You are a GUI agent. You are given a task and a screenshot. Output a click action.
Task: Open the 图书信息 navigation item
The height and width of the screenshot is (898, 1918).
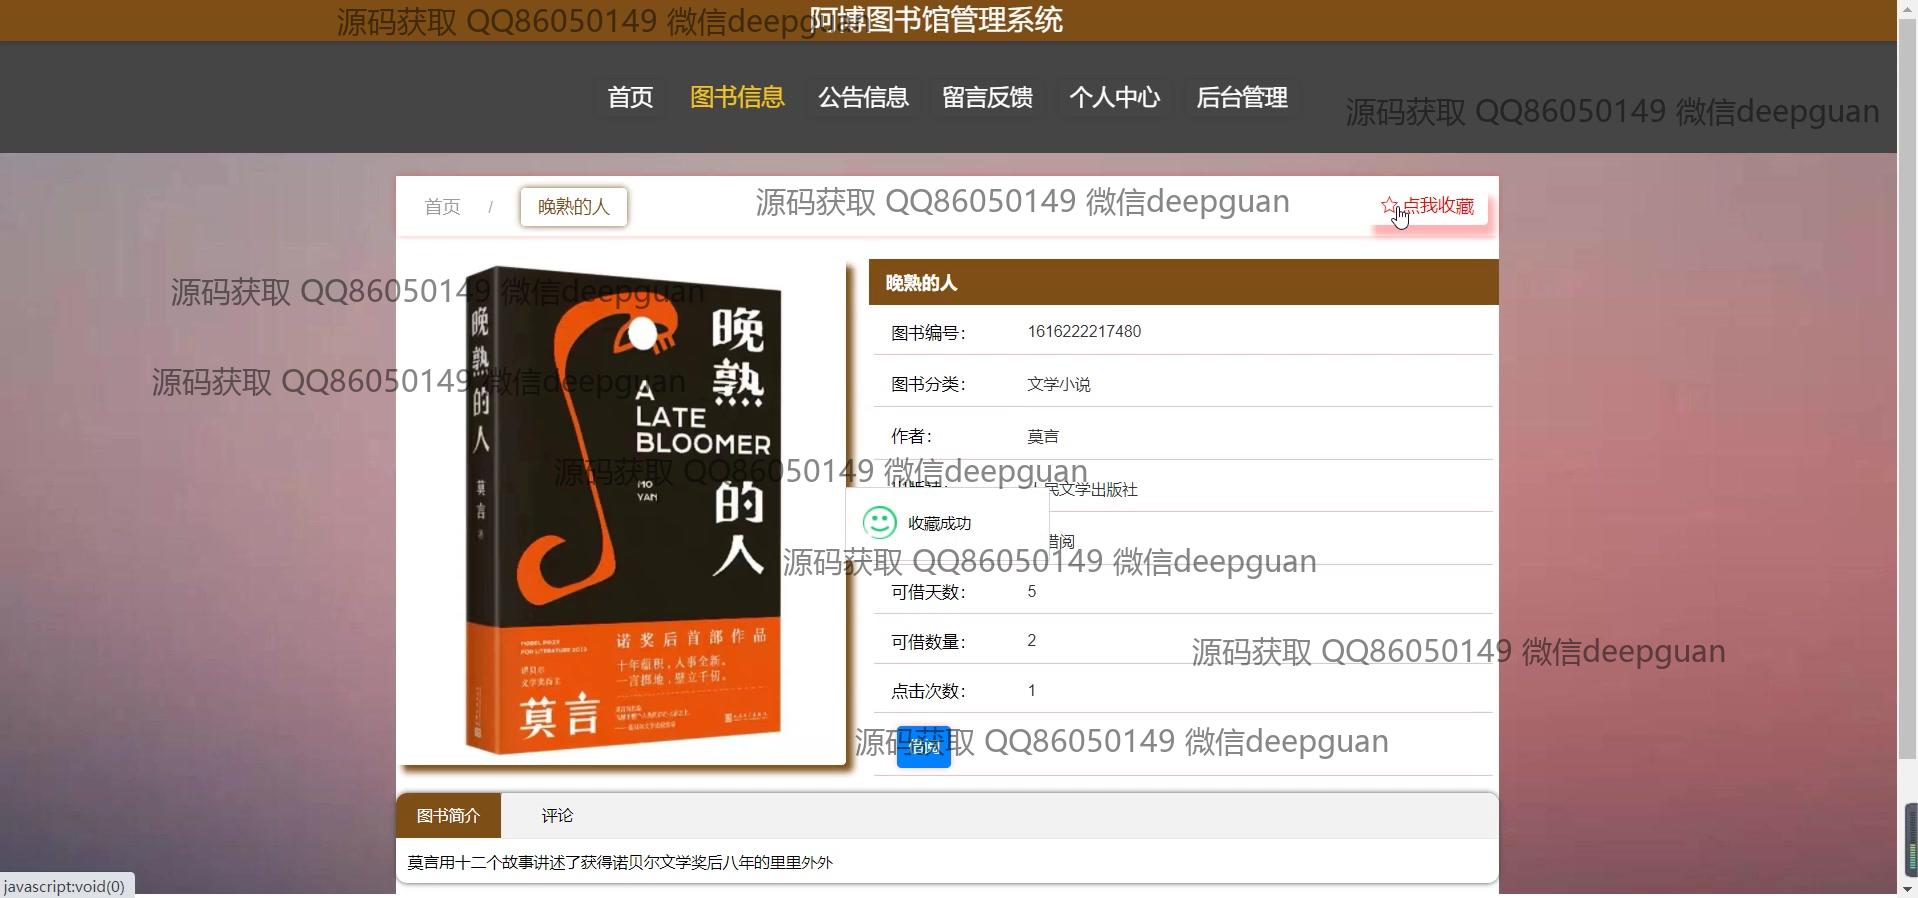(x=737, y=97)
